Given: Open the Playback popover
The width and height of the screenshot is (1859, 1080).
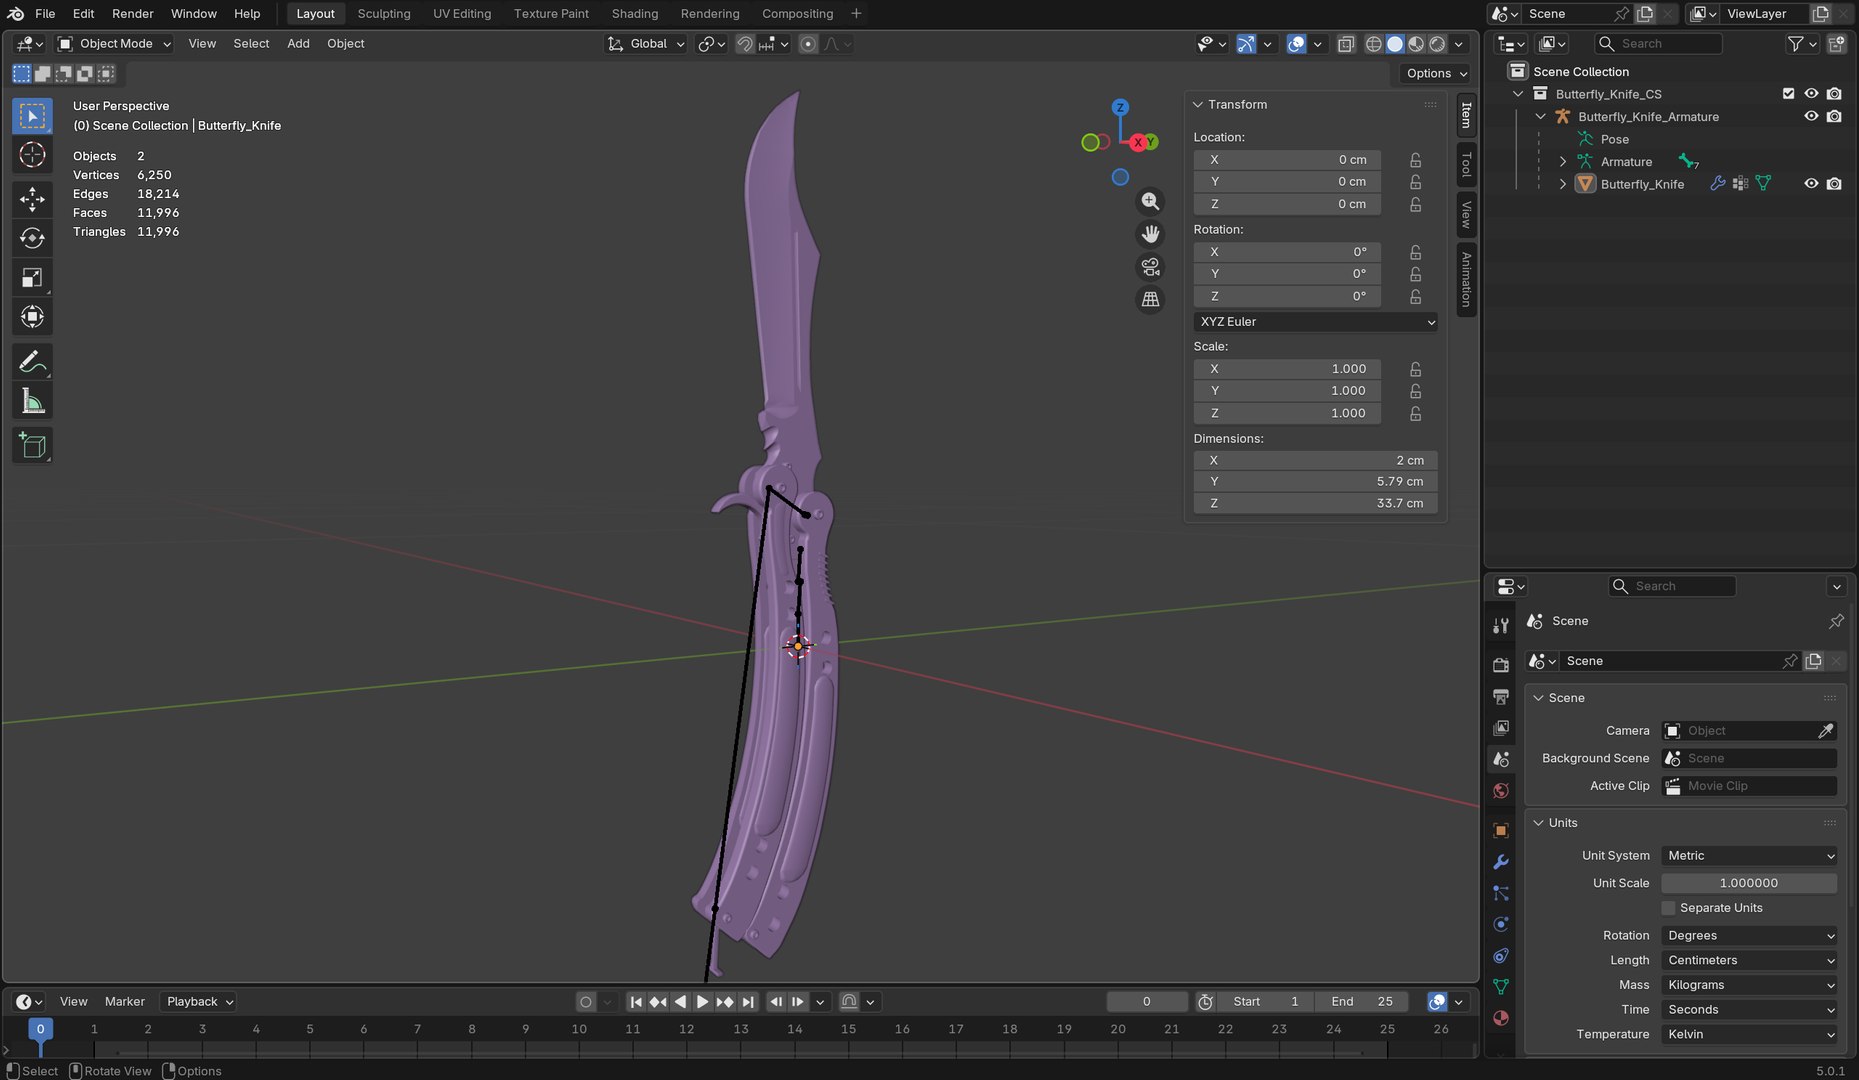Looking at the screenshot, I should pos(199,1002).
